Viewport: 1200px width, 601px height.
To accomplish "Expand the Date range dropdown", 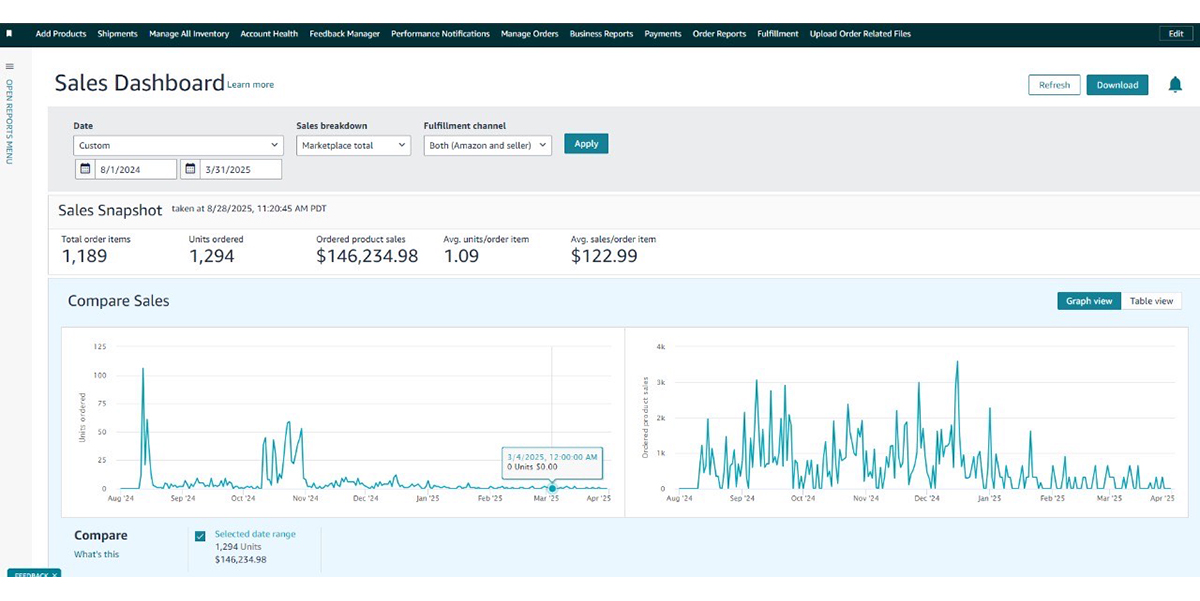I will click(179, 145).
